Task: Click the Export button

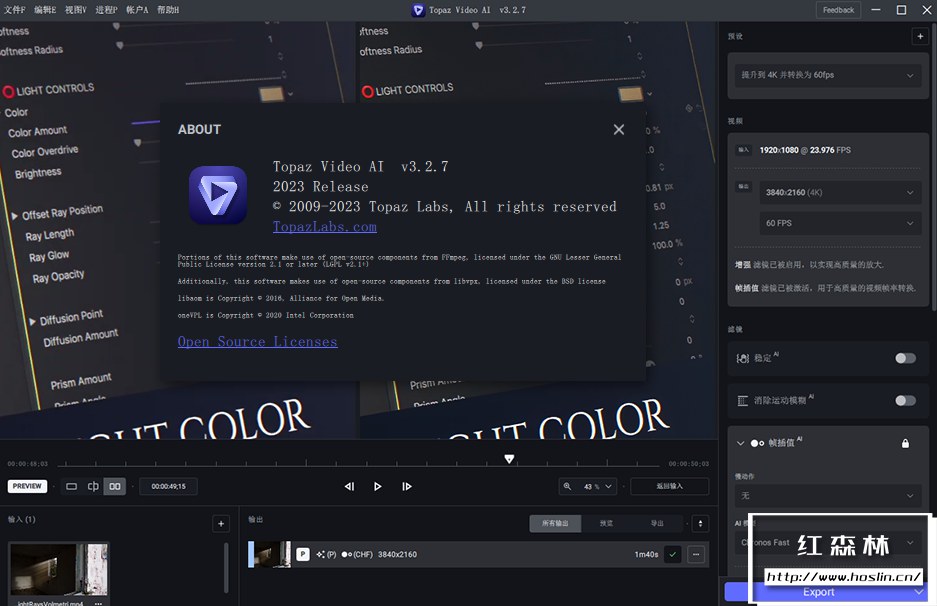Action: pos(818,592)
